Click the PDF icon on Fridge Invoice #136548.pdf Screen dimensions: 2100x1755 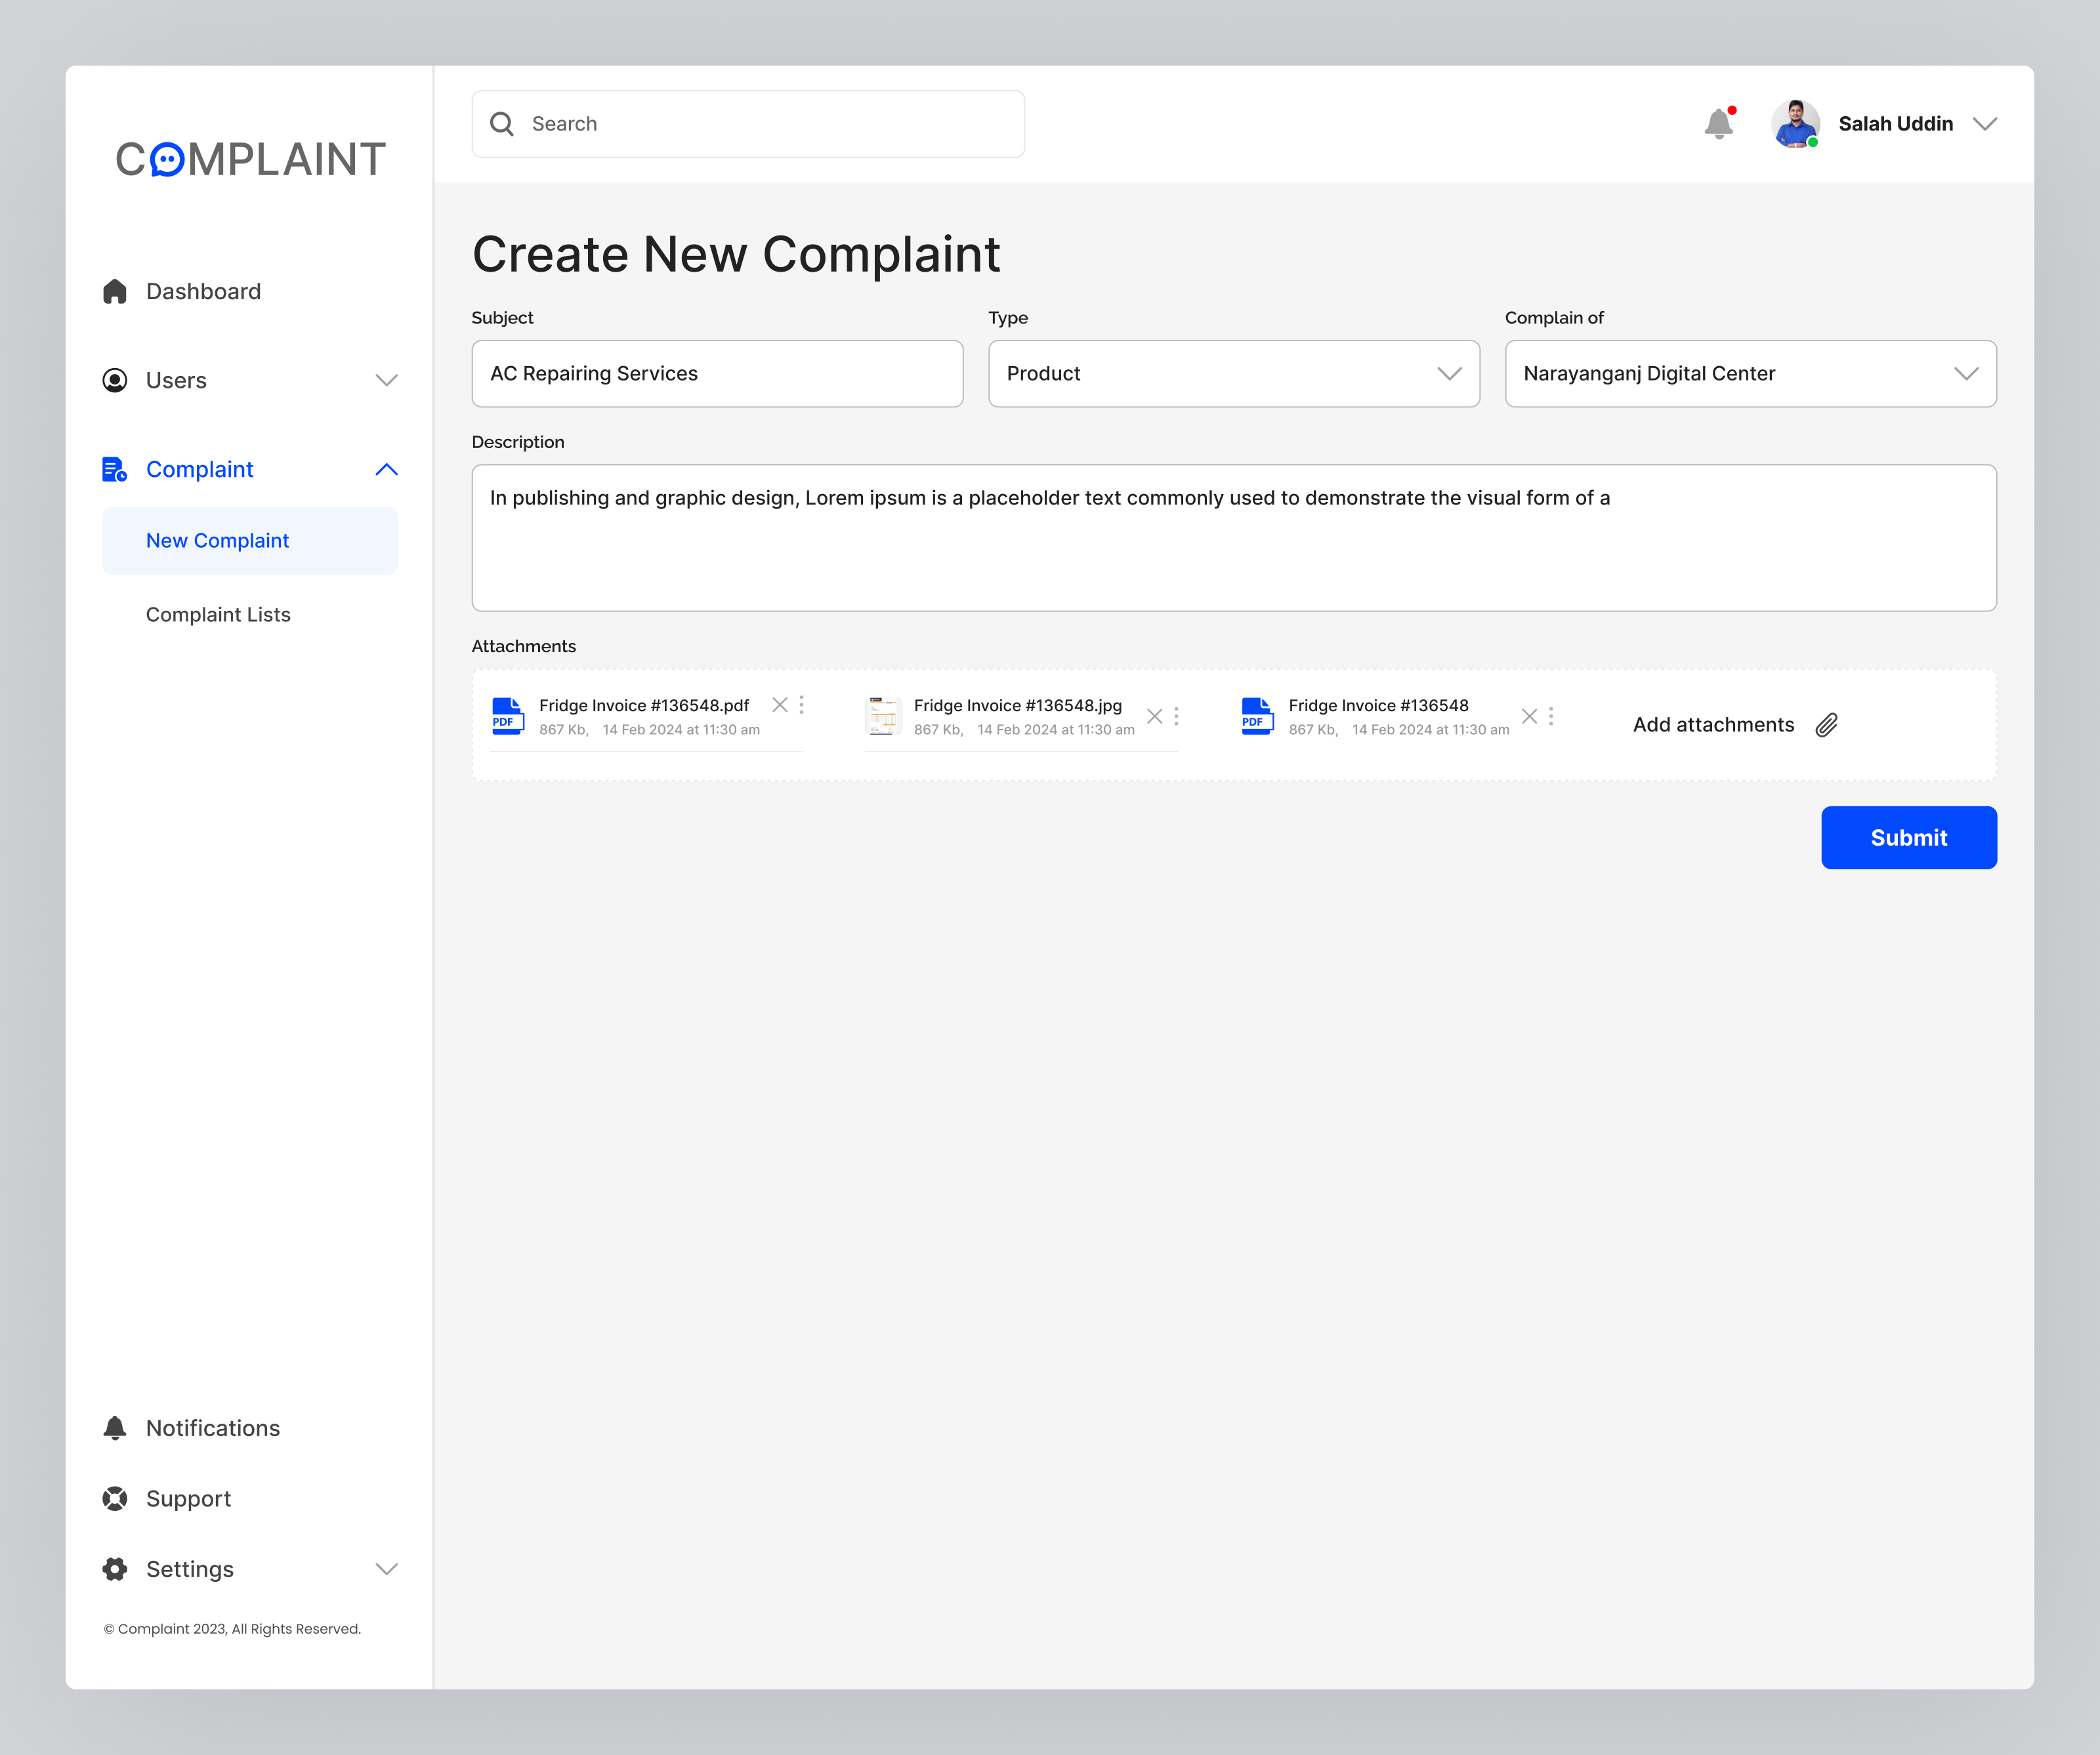pyautogui.click(x=507, y=716)
